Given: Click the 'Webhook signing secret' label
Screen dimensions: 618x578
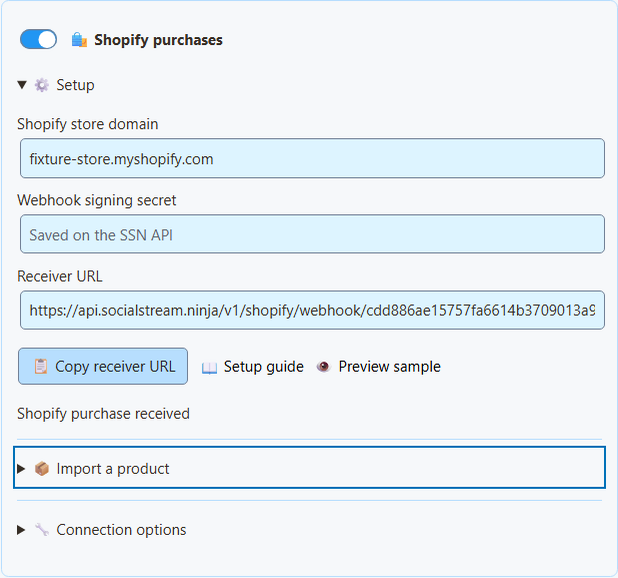Looking at the screenshot, I should point(97,200).
